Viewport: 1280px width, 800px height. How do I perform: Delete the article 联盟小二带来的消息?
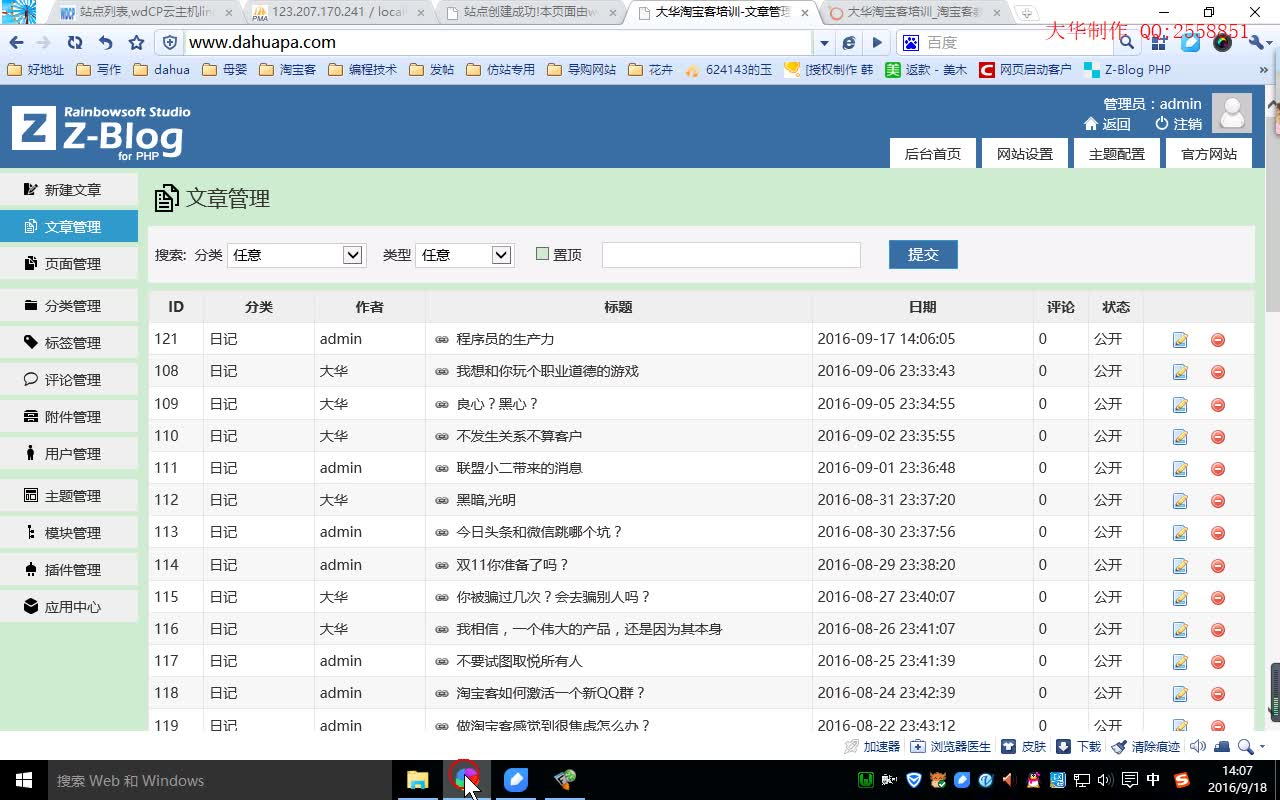click(1217, 469)
